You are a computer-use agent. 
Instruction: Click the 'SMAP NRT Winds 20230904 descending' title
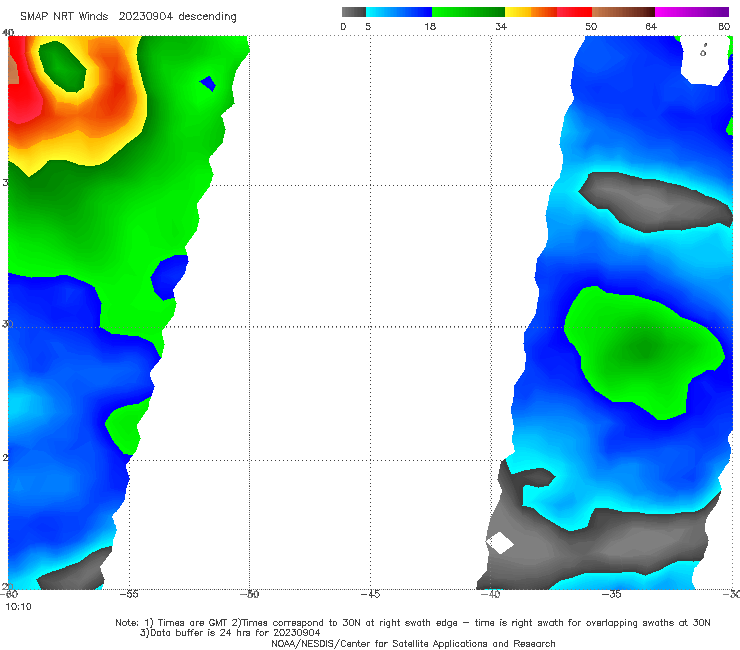(x=128, y=16)
